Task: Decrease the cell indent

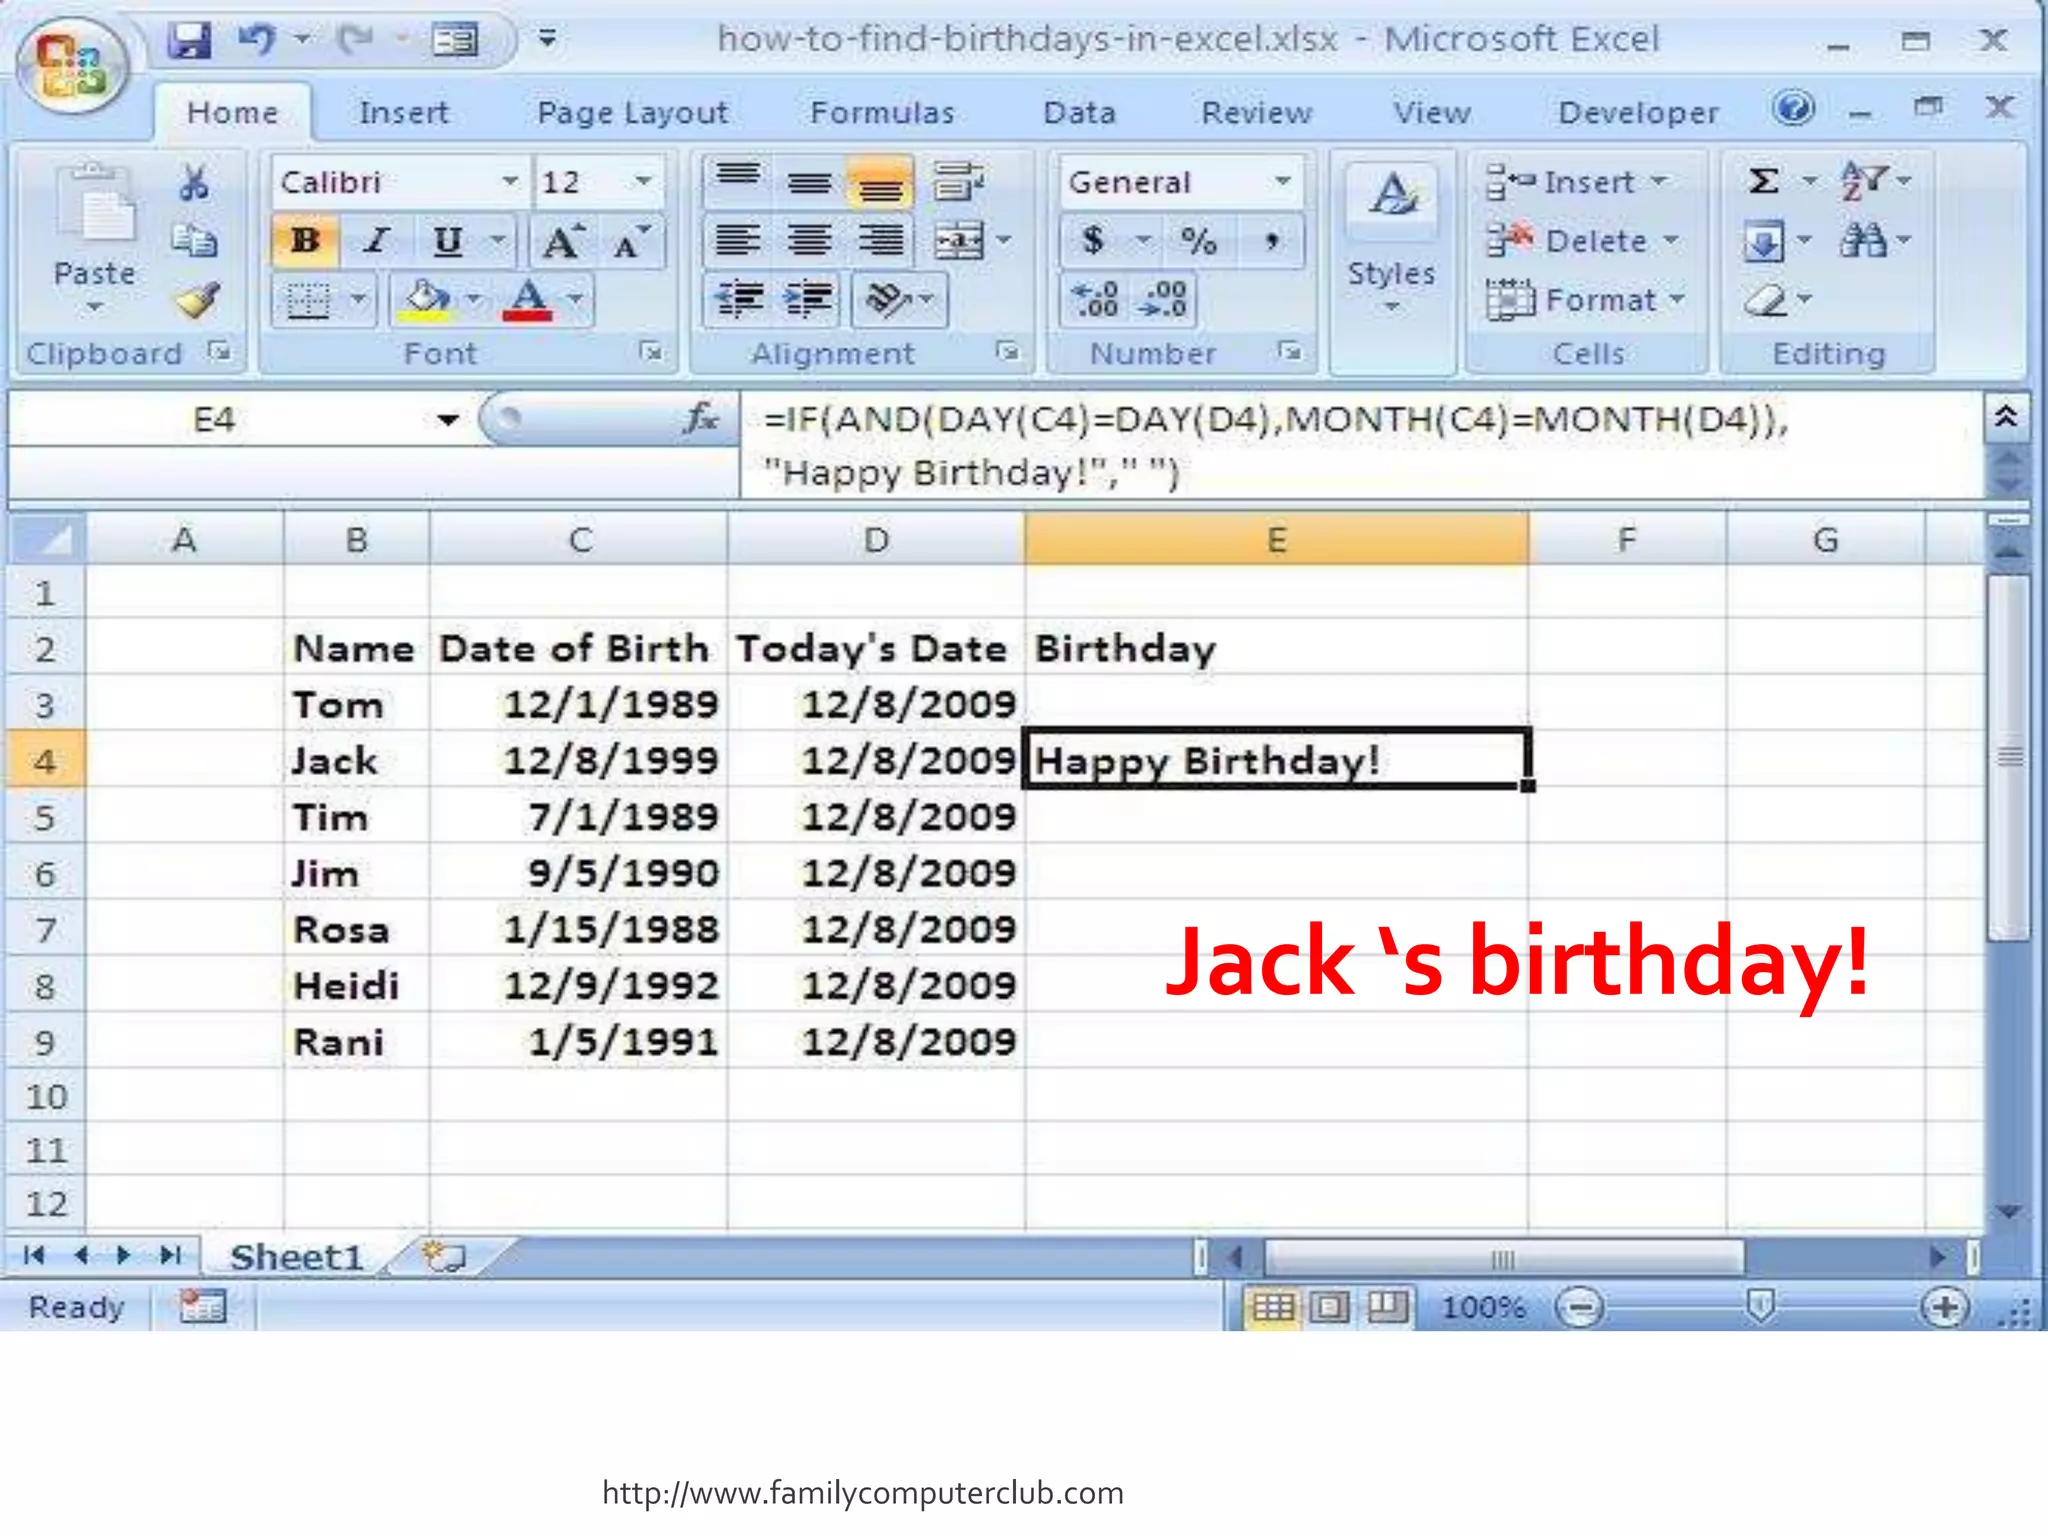Action: [739, 298]
